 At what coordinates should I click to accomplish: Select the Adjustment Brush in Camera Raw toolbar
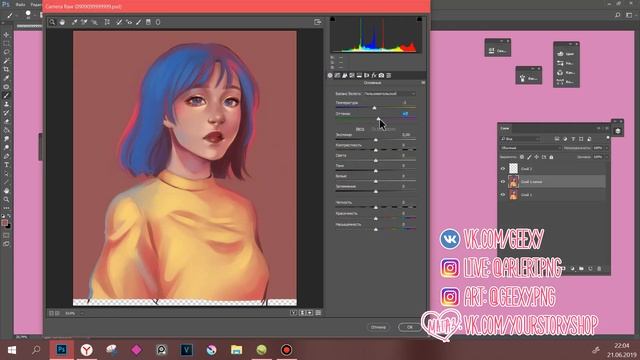(x=138, y=22)
